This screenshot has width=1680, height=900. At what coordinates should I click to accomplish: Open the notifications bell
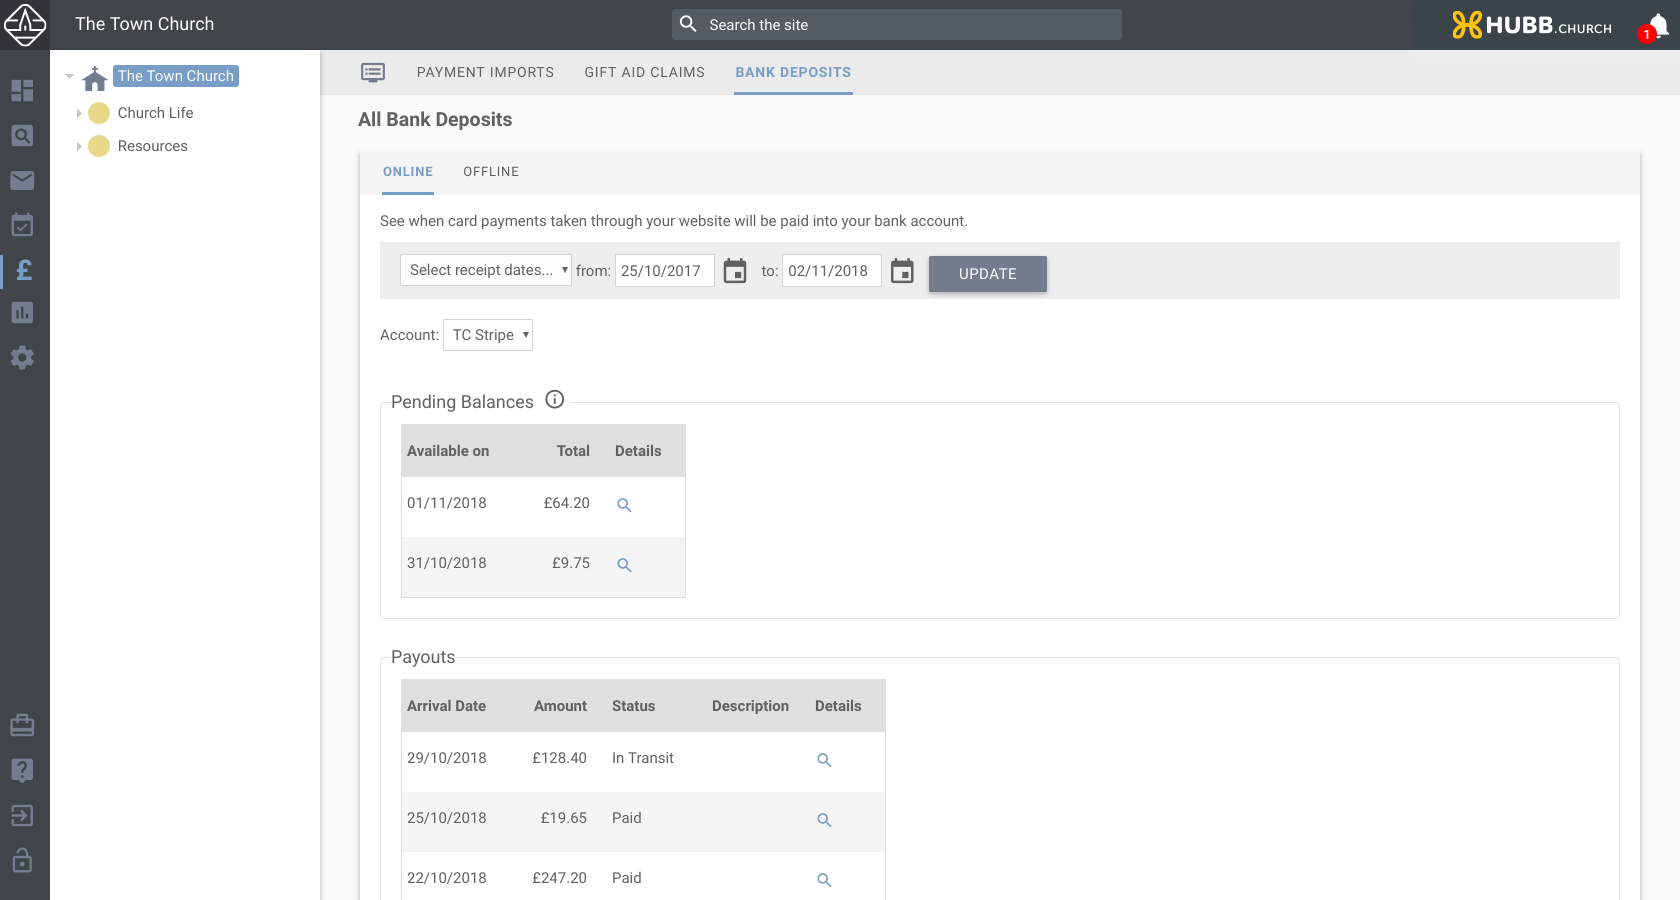(x=1658, y=26)
